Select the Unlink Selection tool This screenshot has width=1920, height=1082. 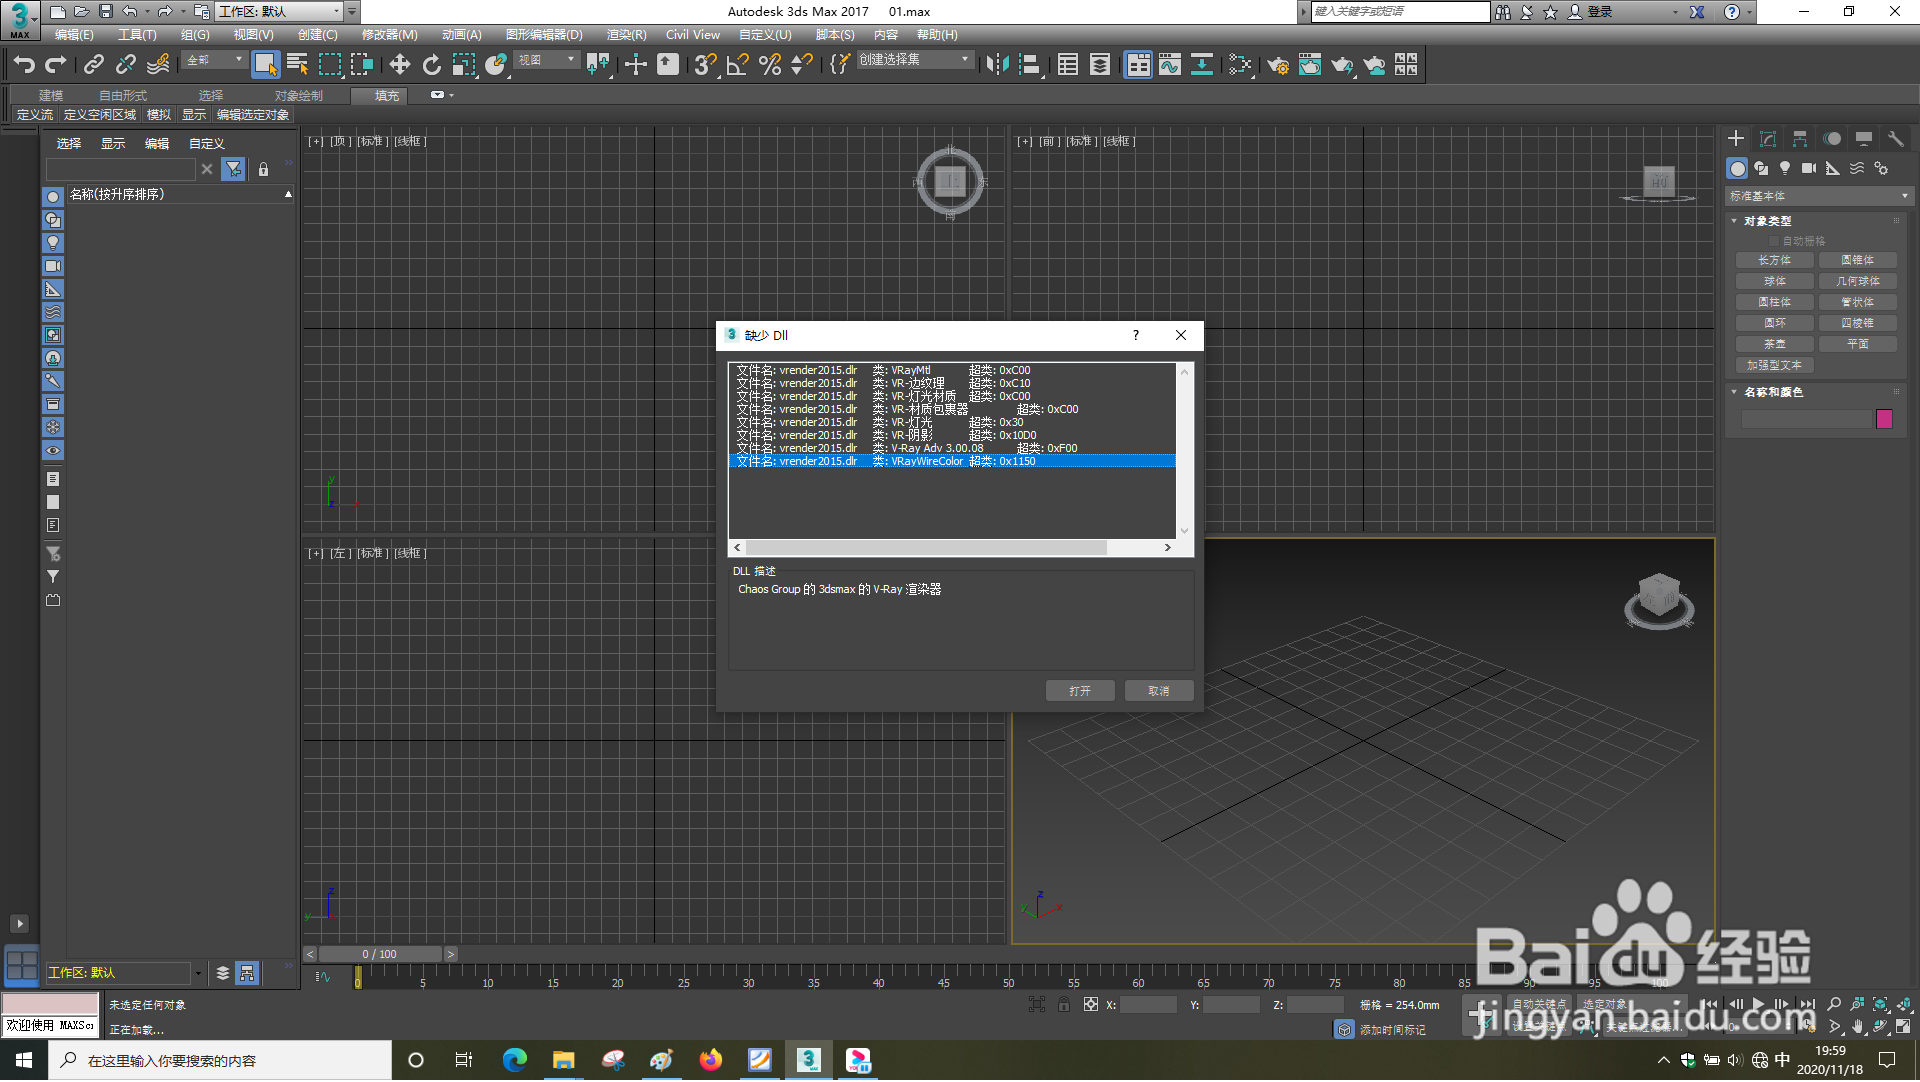point(126,65)
